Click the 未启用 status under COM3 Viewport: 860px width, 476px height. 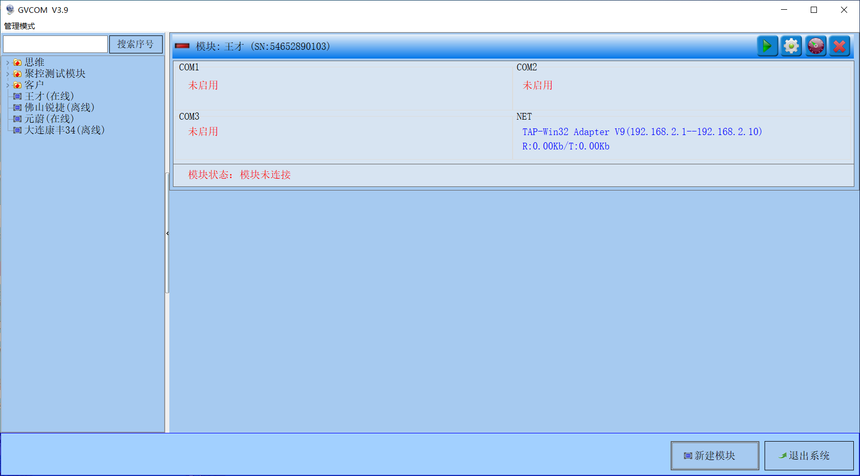coord(203,132)
